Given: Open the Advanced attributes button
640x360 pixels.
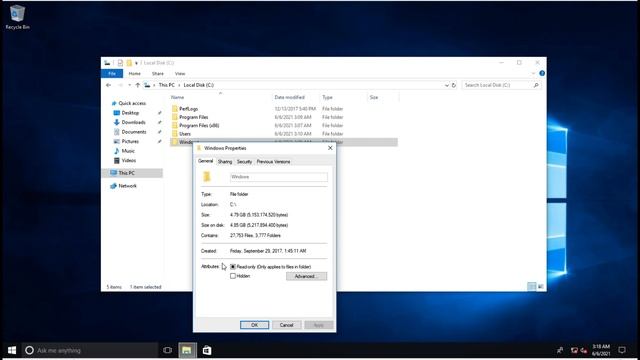Looking at the screenshot, I should [x=306, y=276].
